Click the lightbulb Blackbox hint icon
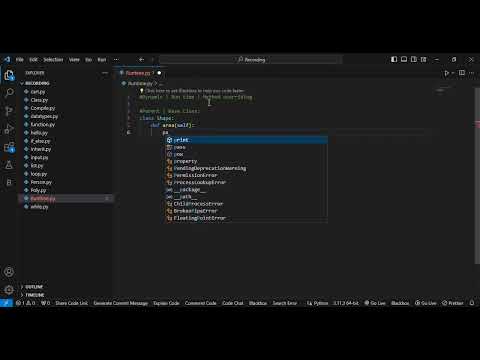480x360 pixels. click(142, 90)
